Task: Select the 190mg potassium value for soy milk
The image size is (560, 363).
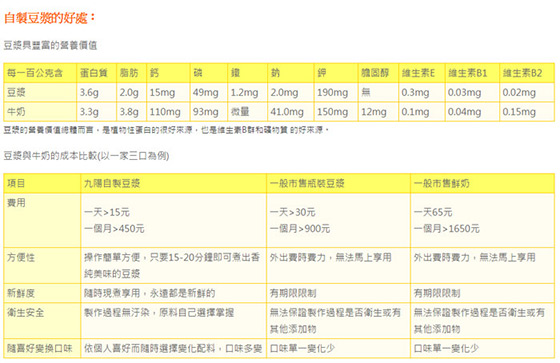Action: point(332,92)
